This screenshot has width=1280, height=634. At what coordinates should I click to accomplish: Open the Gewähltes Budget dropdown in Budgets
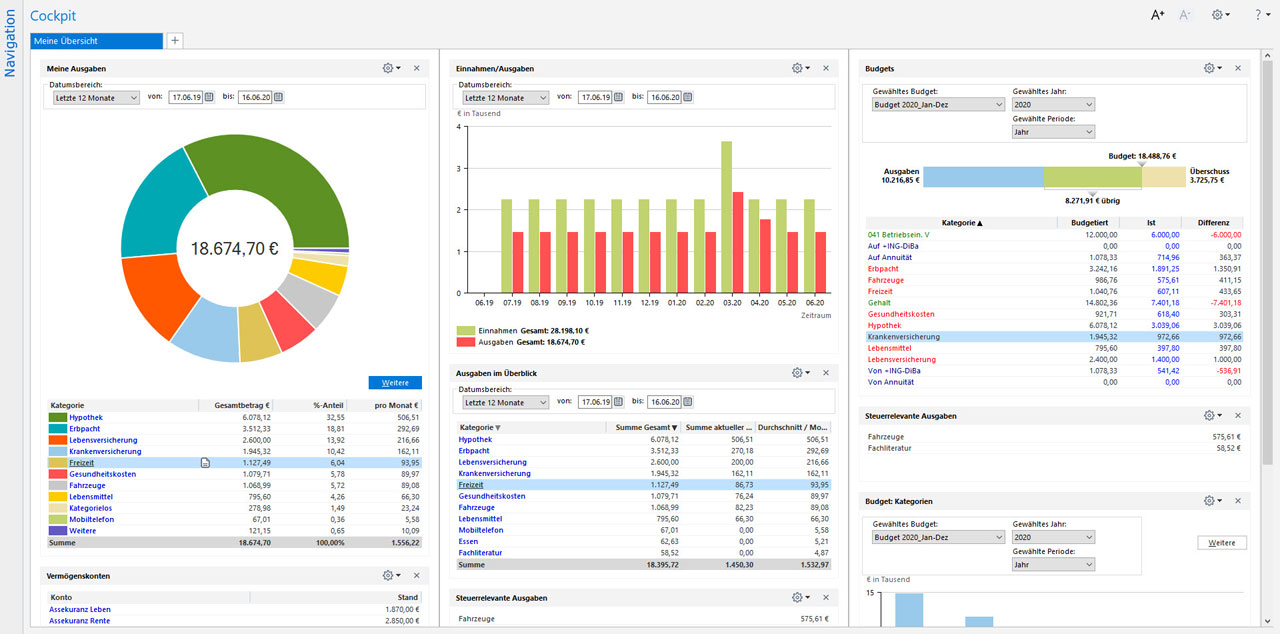(x=938, y=104)
